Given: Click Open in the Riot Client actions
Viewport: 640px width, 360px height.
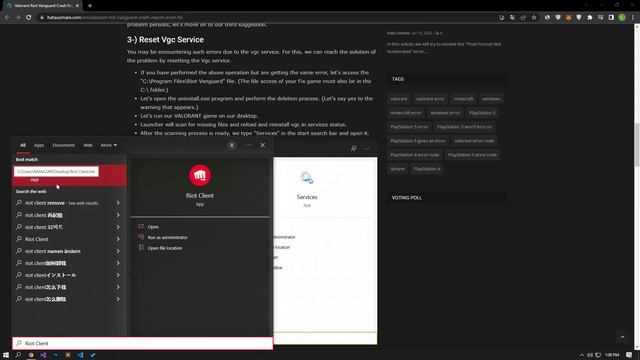Looking at the screenshot, I should (x=153, y=227).
